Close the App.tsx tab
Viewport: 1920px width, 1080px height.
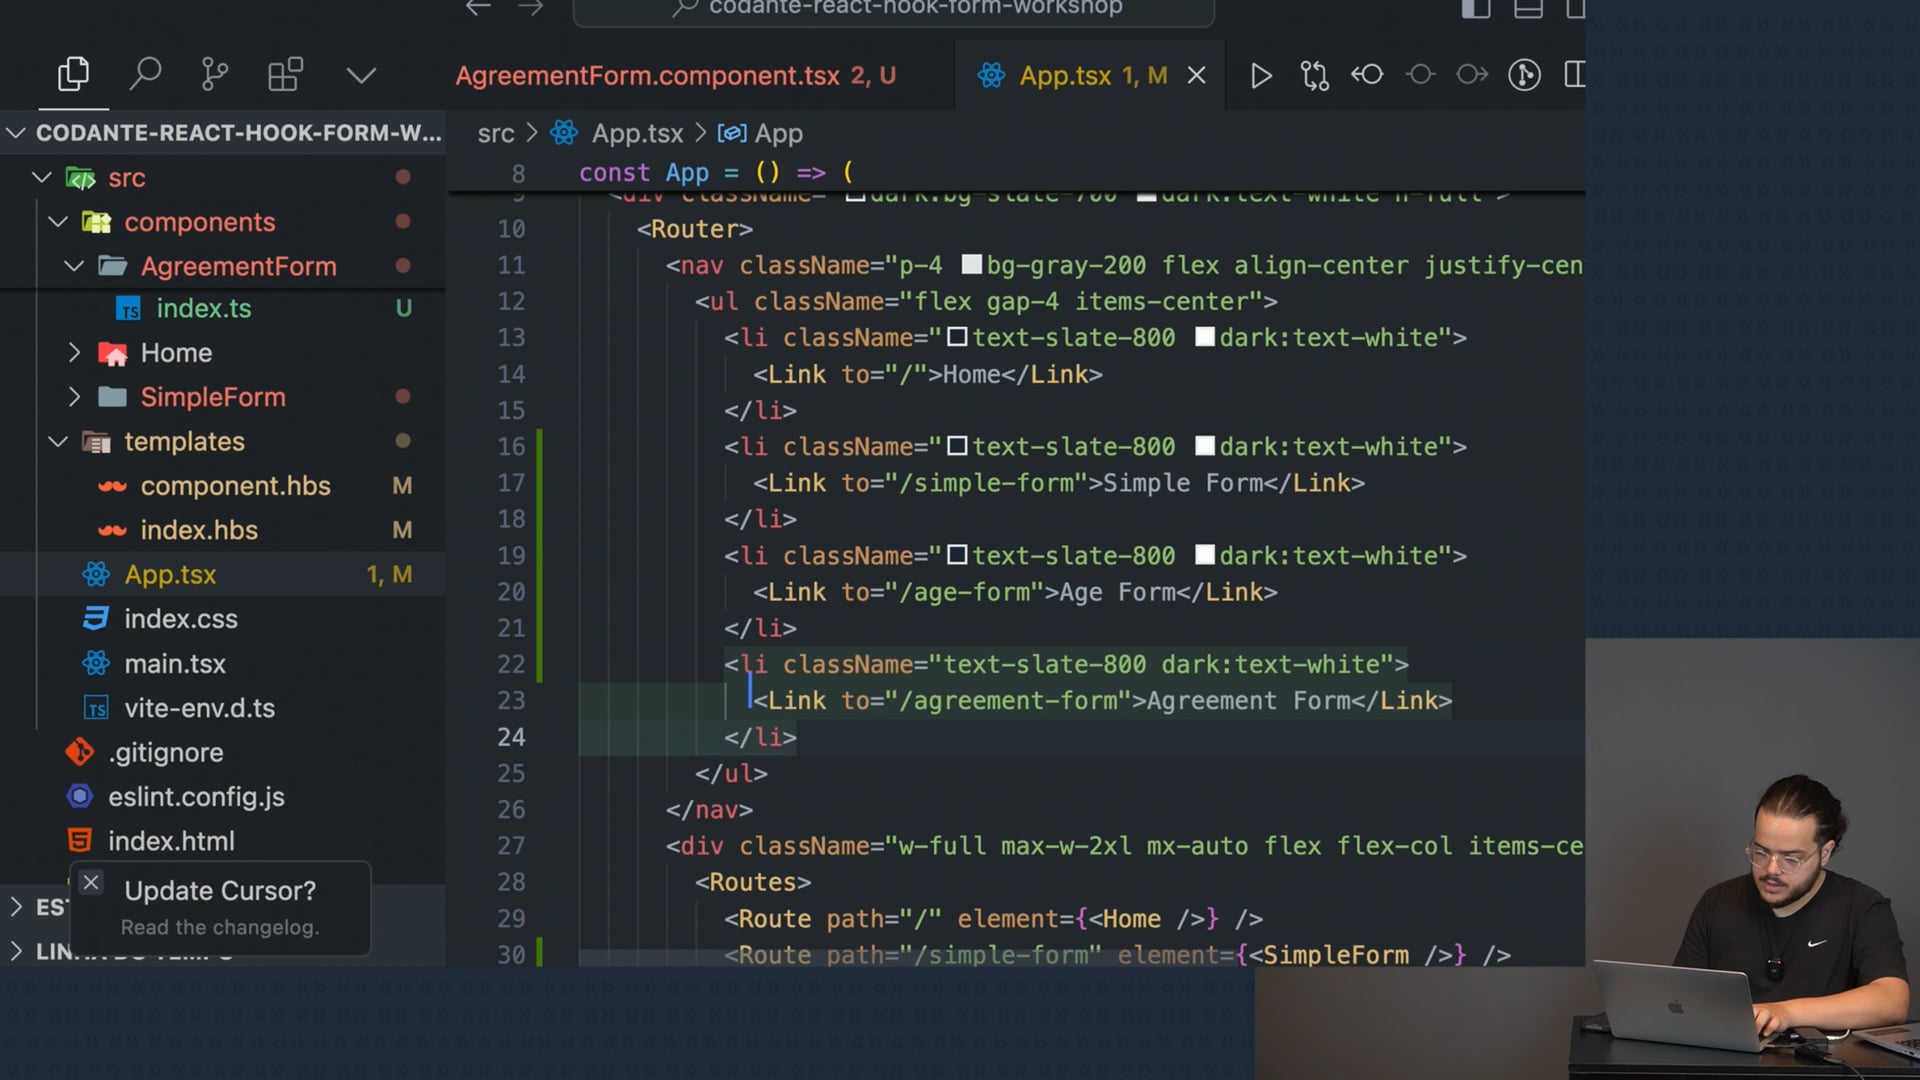pos(1196,76)
